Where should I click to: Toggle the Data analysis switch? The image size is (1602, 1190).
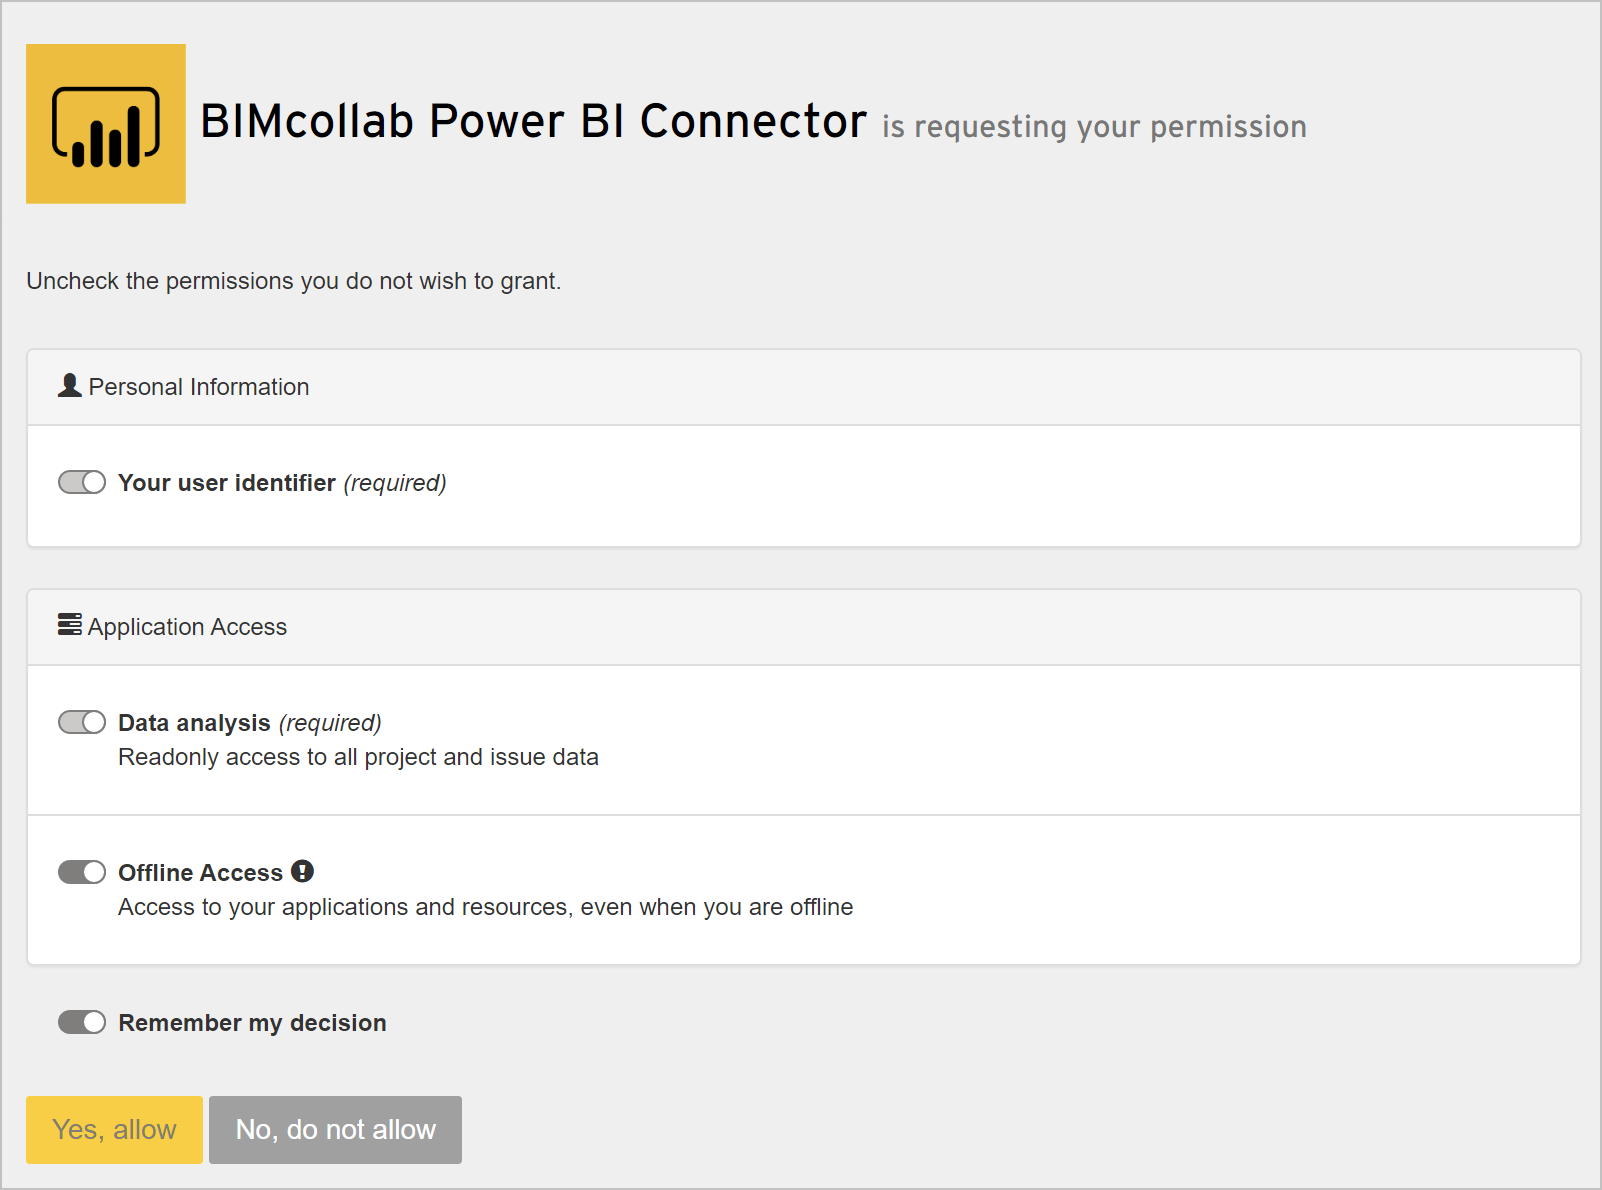click(x=82, y=722)
